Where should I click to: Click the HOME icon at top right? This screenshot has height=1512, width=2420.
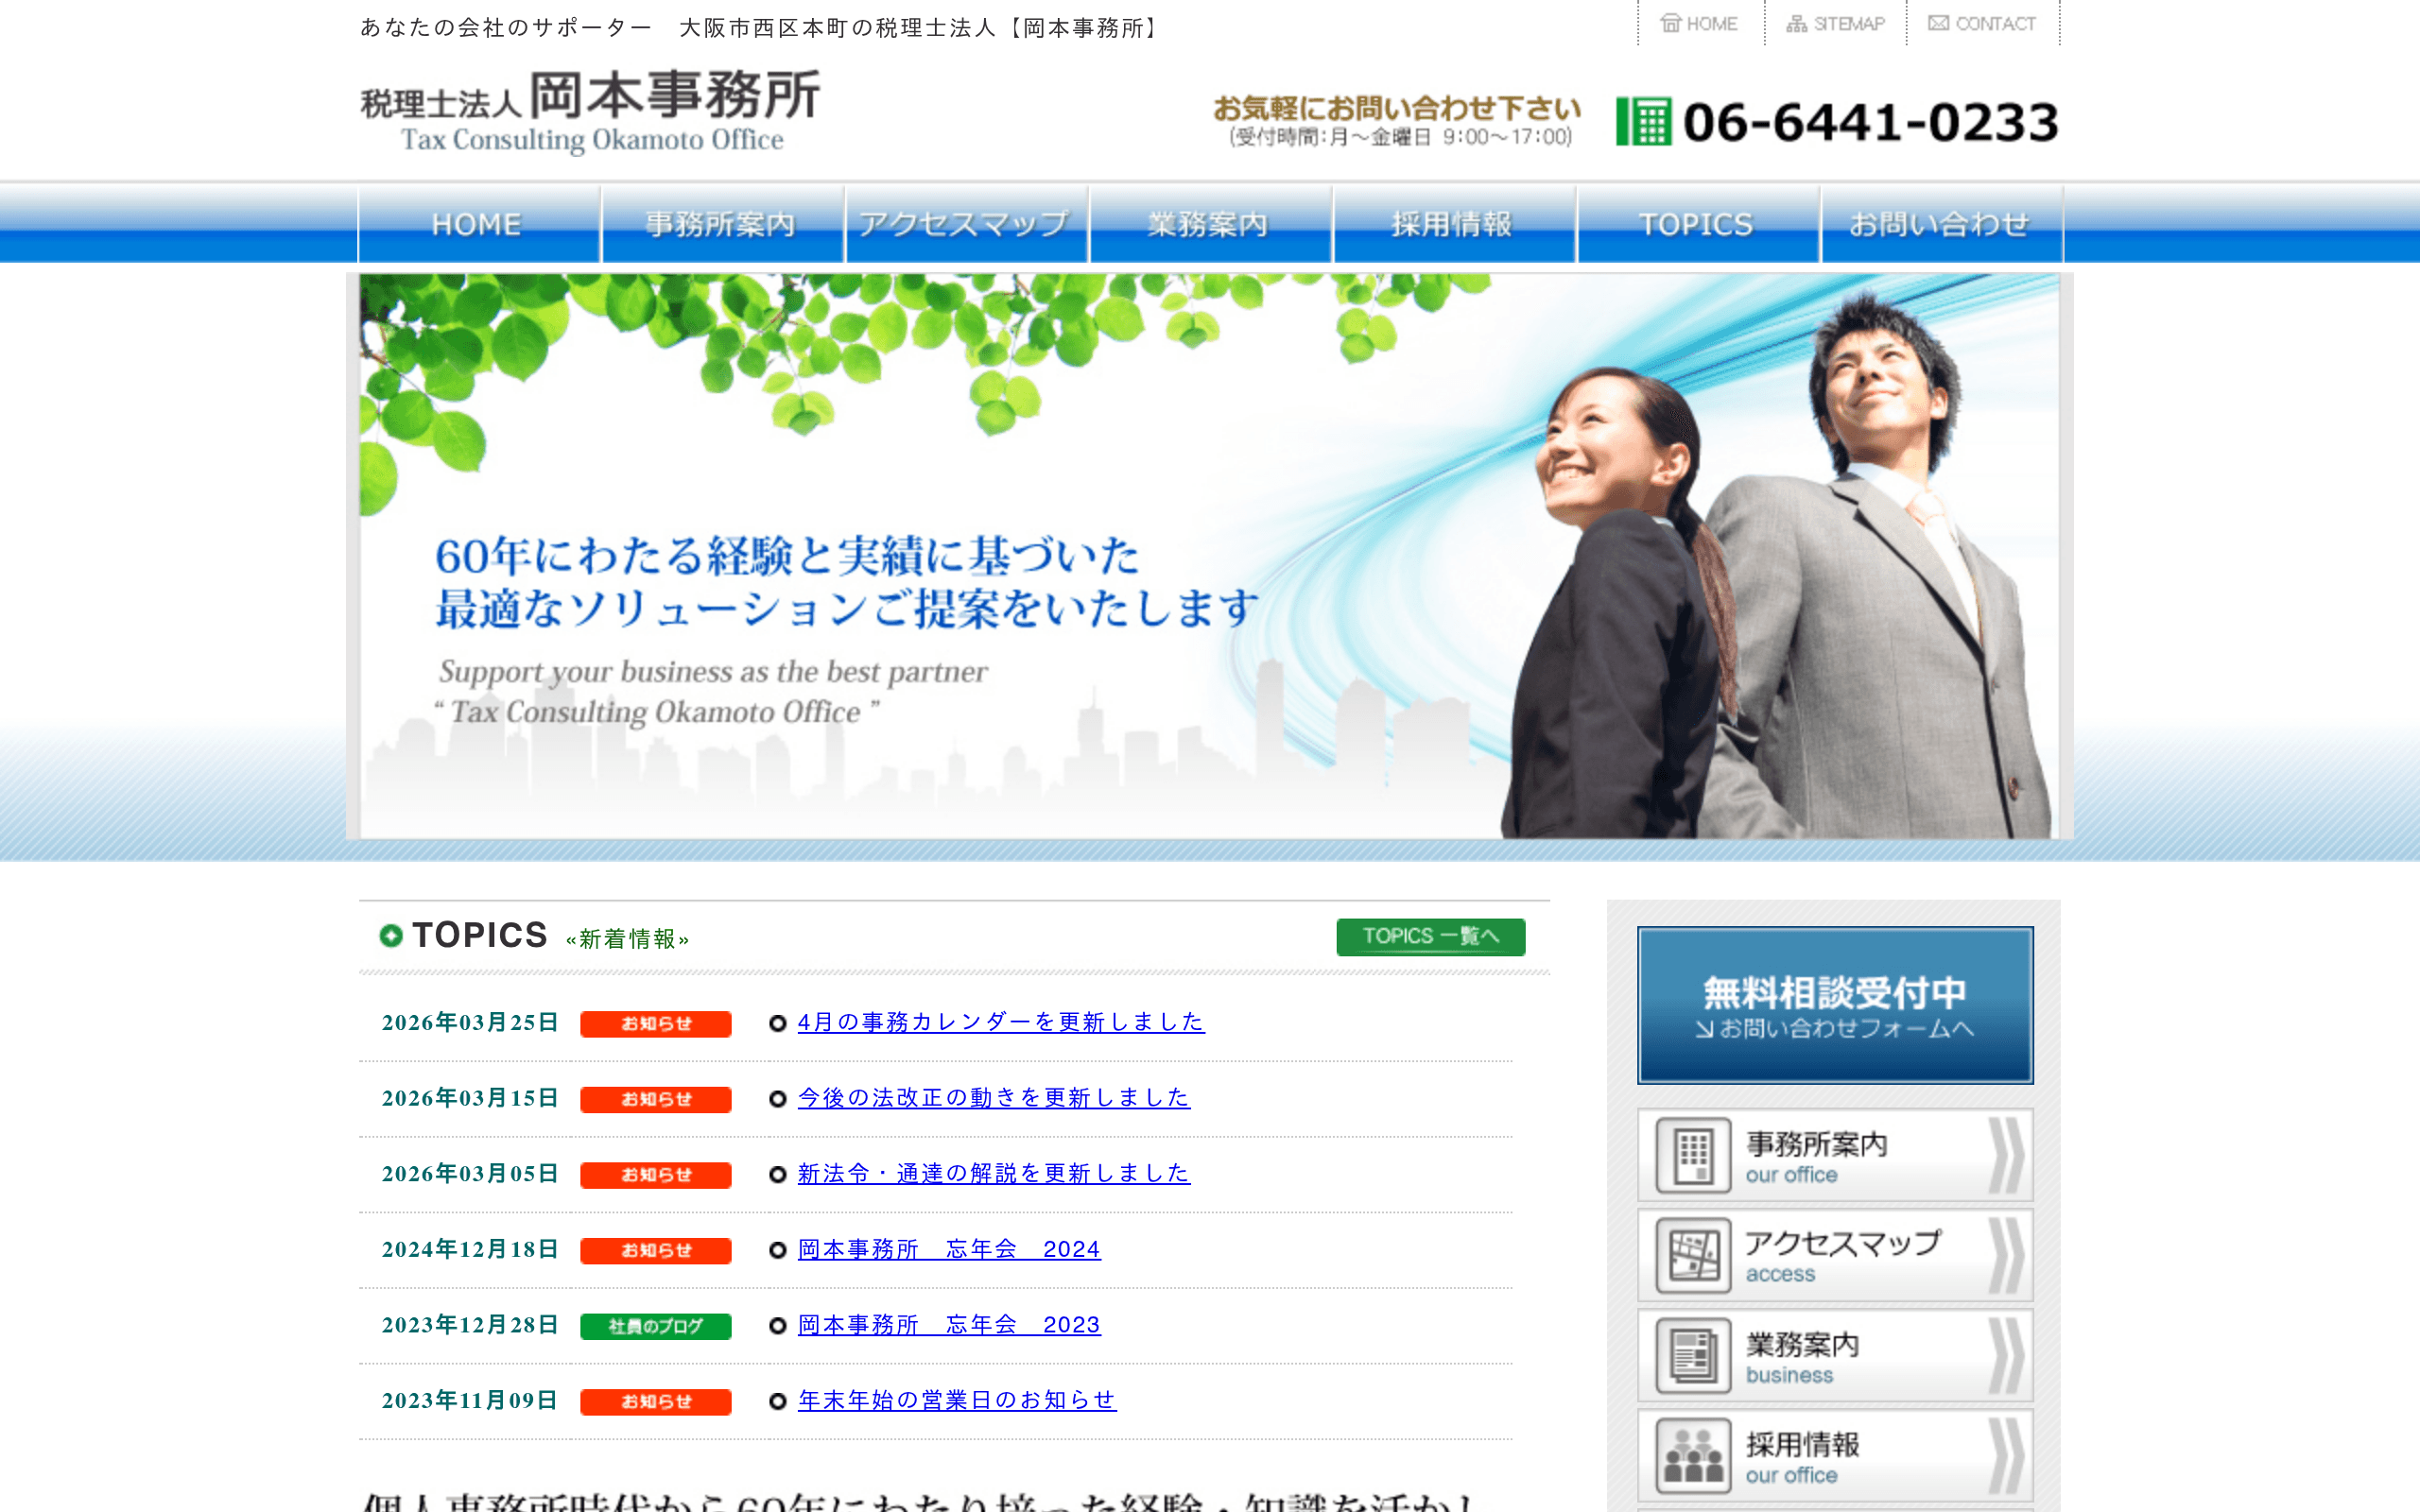pos(1672,22)
